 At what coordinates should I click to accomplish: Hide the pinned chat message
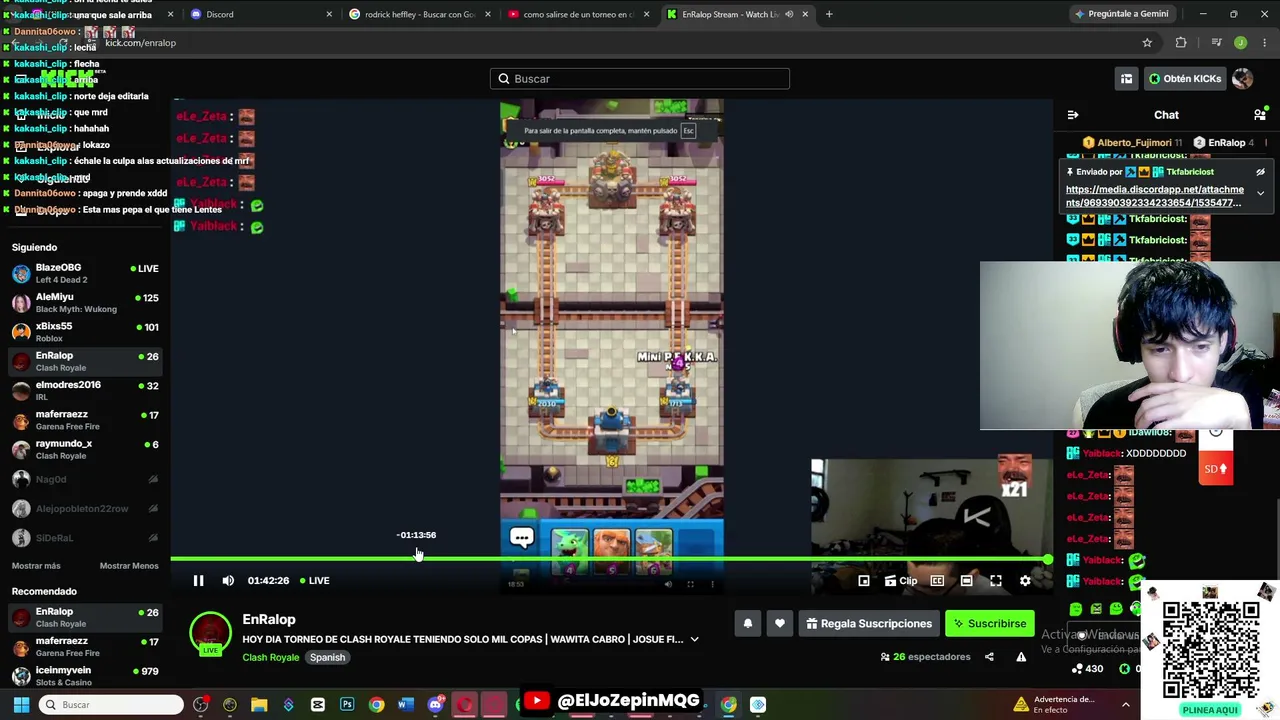1260,172
